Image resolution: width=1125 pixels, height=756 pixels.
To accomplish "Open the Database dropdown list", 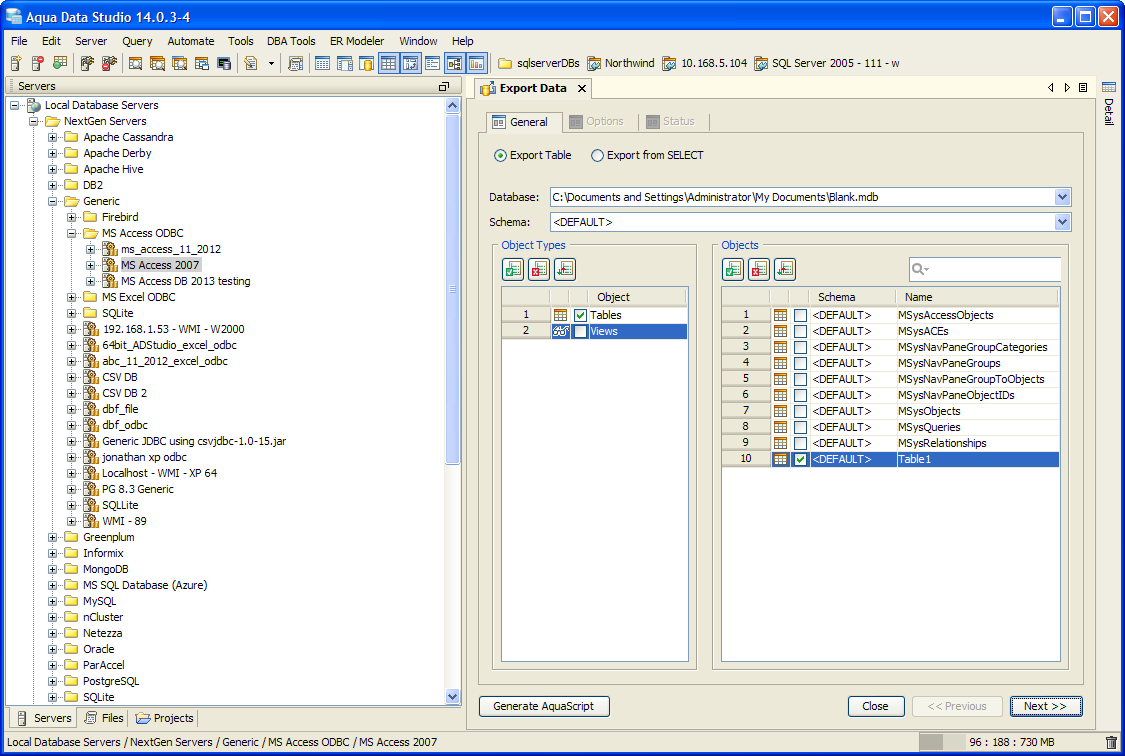I will 1063,197.
